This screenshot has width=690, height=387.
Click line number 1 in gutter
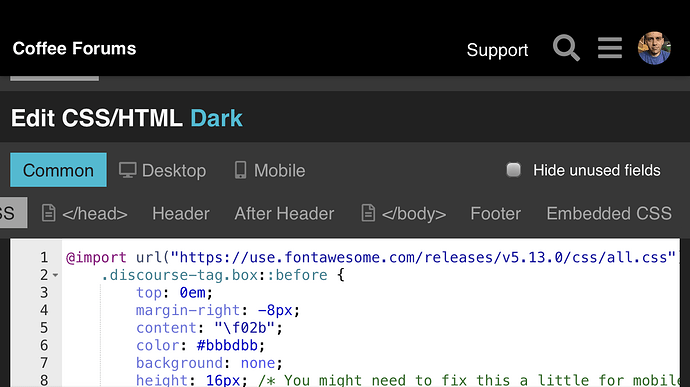[x=44, y=258]
